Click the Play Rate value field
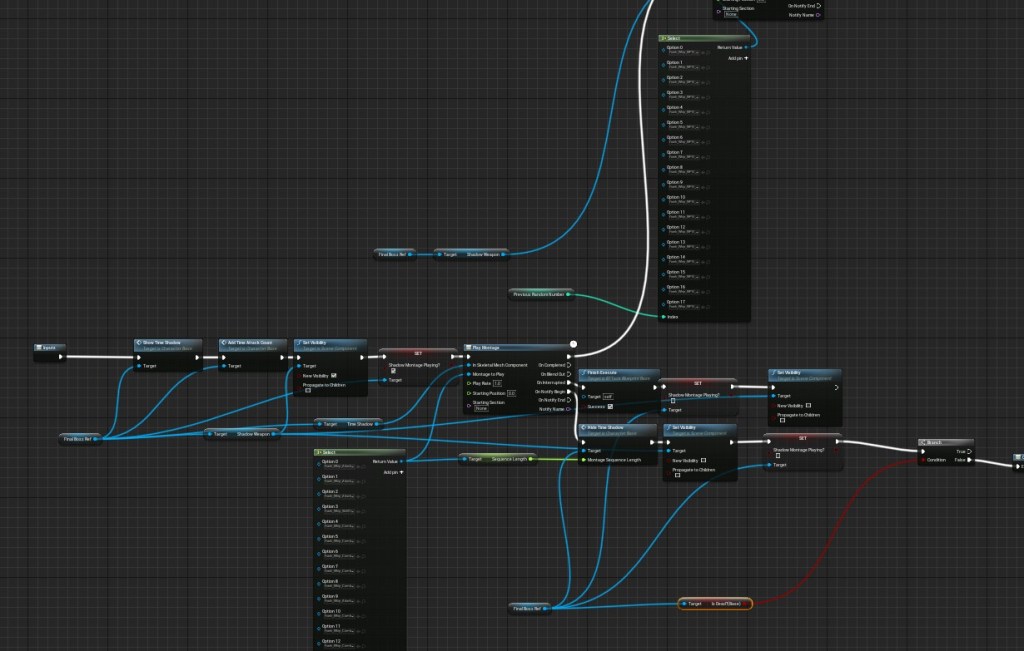 pyautogui.click(x=497, y=383)
